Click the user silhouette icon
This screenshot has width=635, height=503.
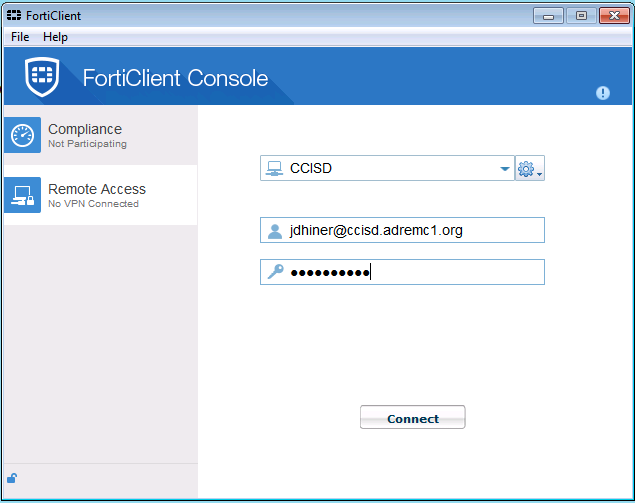[x=275, y=231]
